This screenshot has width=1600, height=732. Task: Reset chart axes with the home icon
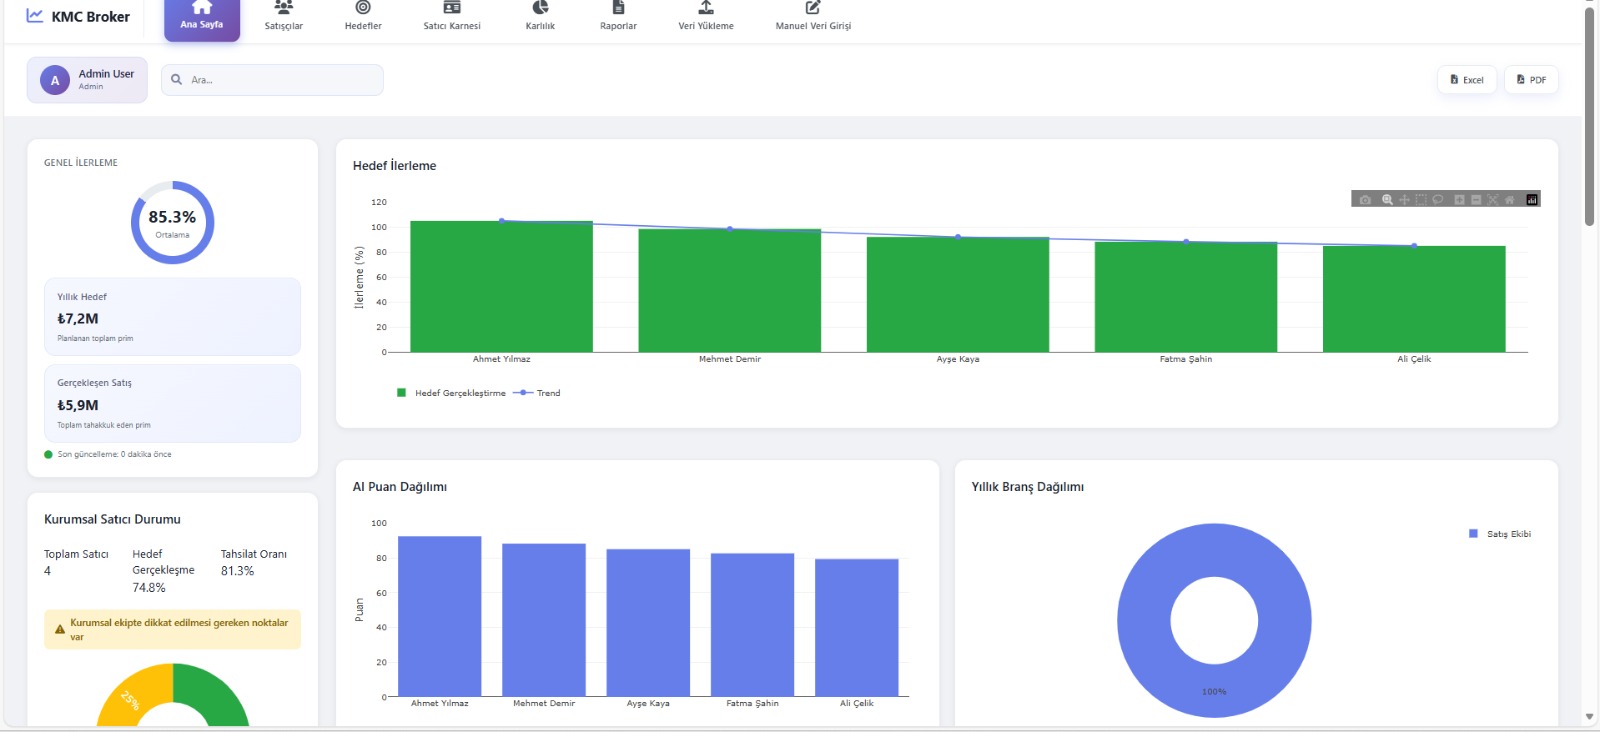coord(1510,200)
